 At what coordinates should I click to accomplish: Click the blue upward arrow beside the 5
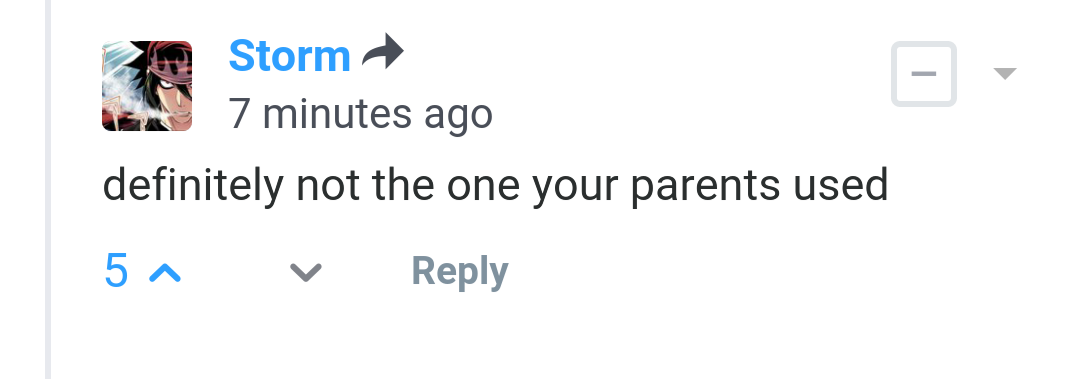[x=165, y=274]
